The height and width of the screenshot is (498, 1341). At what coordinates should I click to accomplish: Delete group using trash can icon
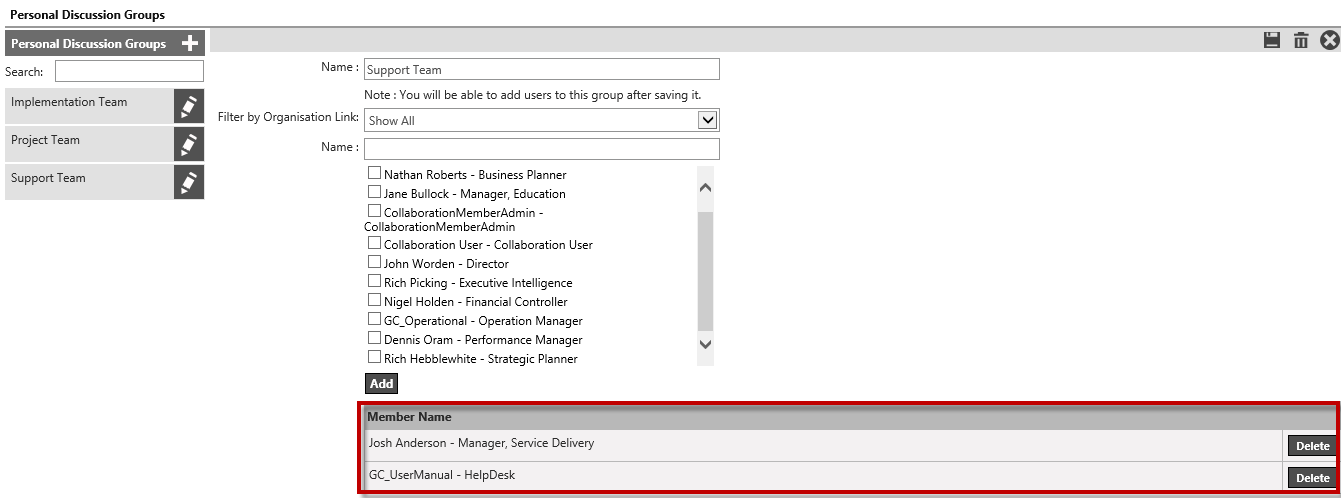pos(1301,40)
